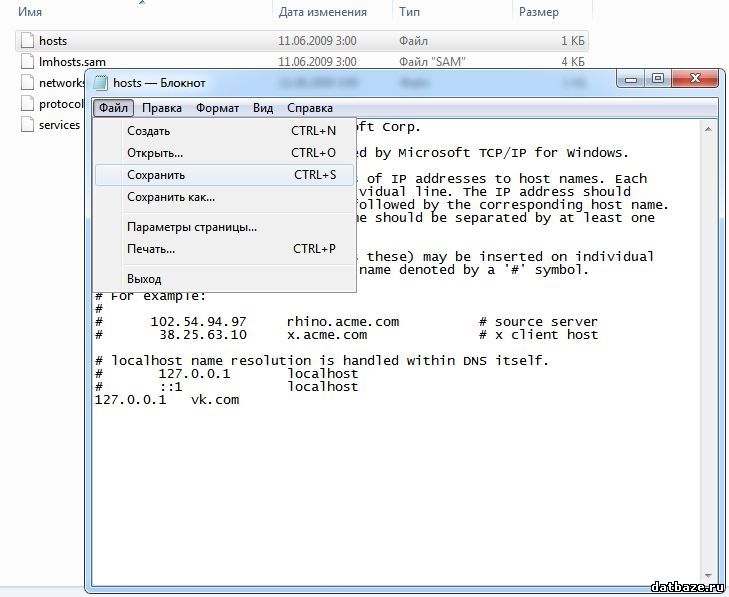Open the Справка menu
This screenshot has height=597, width=729.
coord(310,108)
